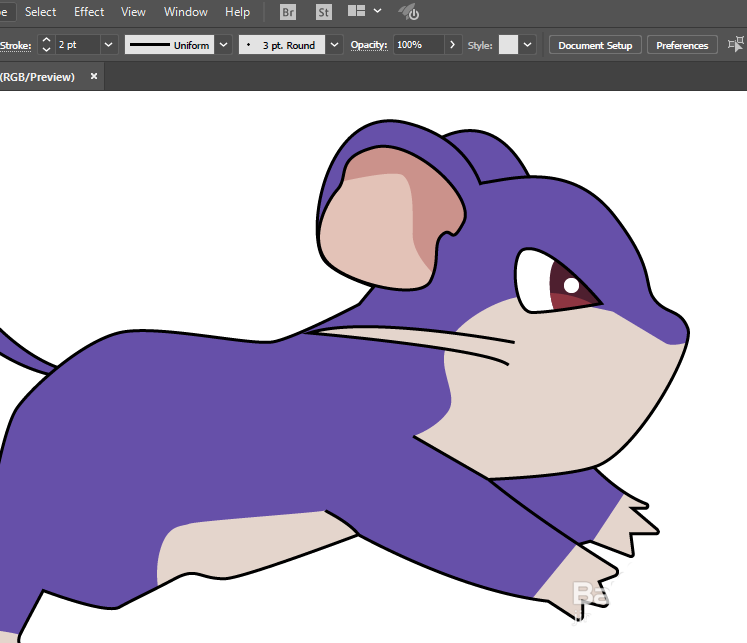Expand the stroke weight dropdown

point(108,45)
